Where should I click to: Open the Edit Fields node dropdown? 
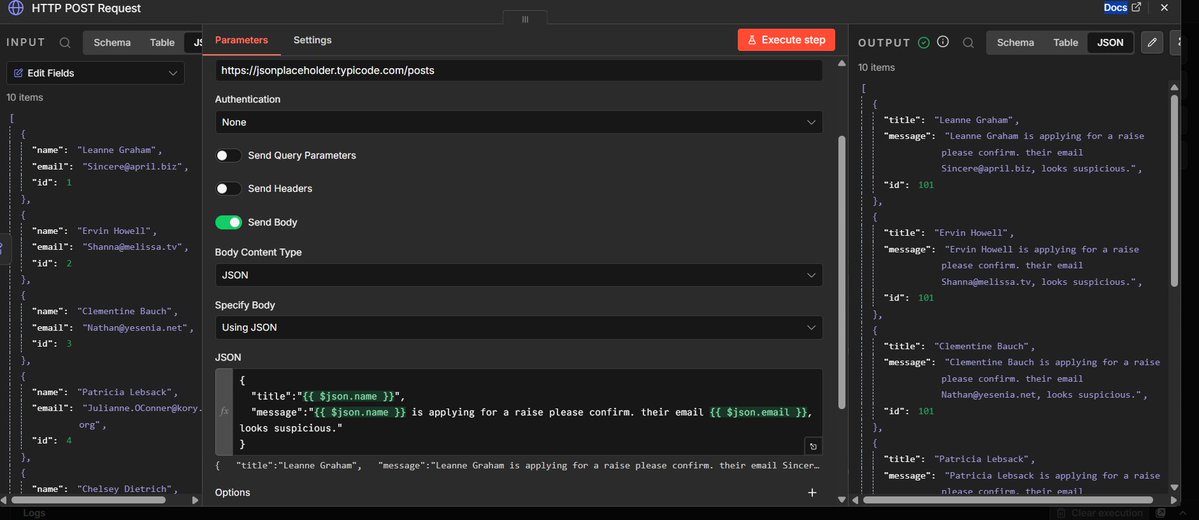(96, 73)
